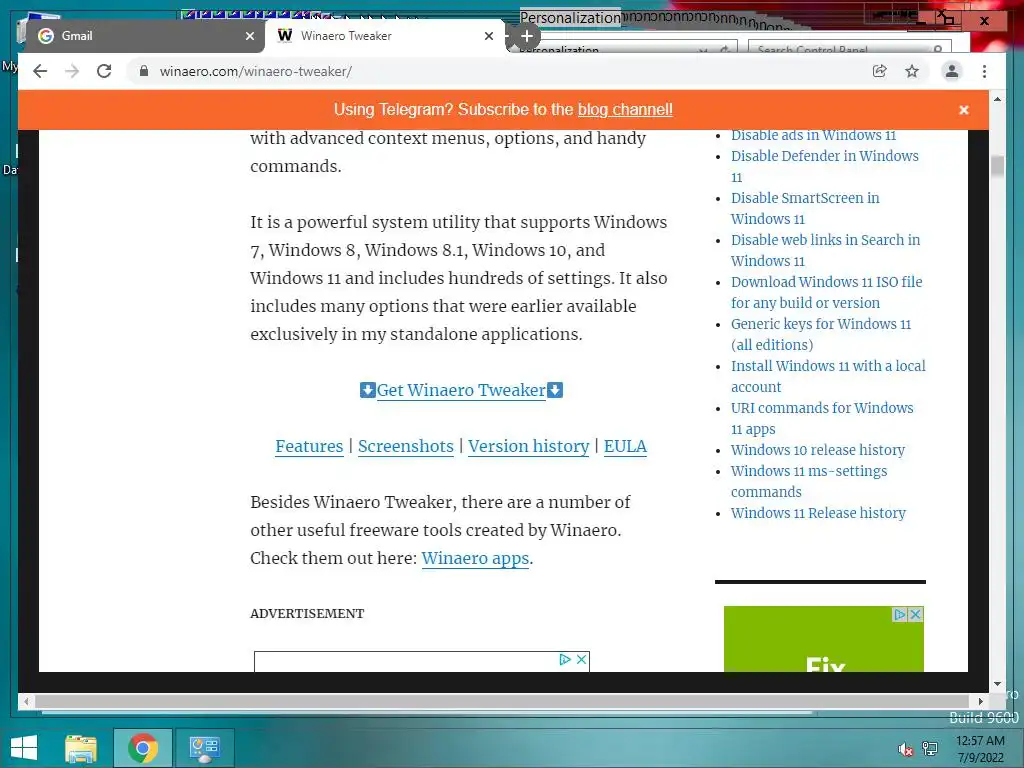Image resolution: width=1024 pixels, height=768 pixels.
Task: Open the Features link
Action: click(309, 446)
